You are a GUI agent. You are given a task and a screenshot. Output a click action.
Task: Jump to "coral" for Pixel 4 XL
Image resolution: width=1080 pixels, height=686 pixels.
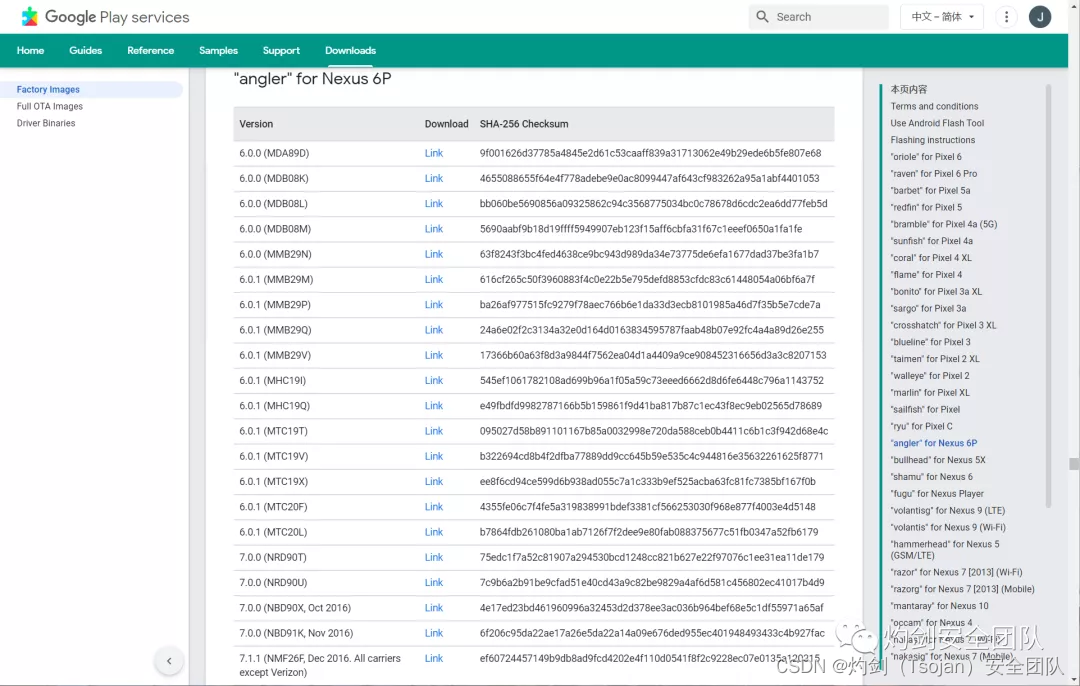[931, 258]
